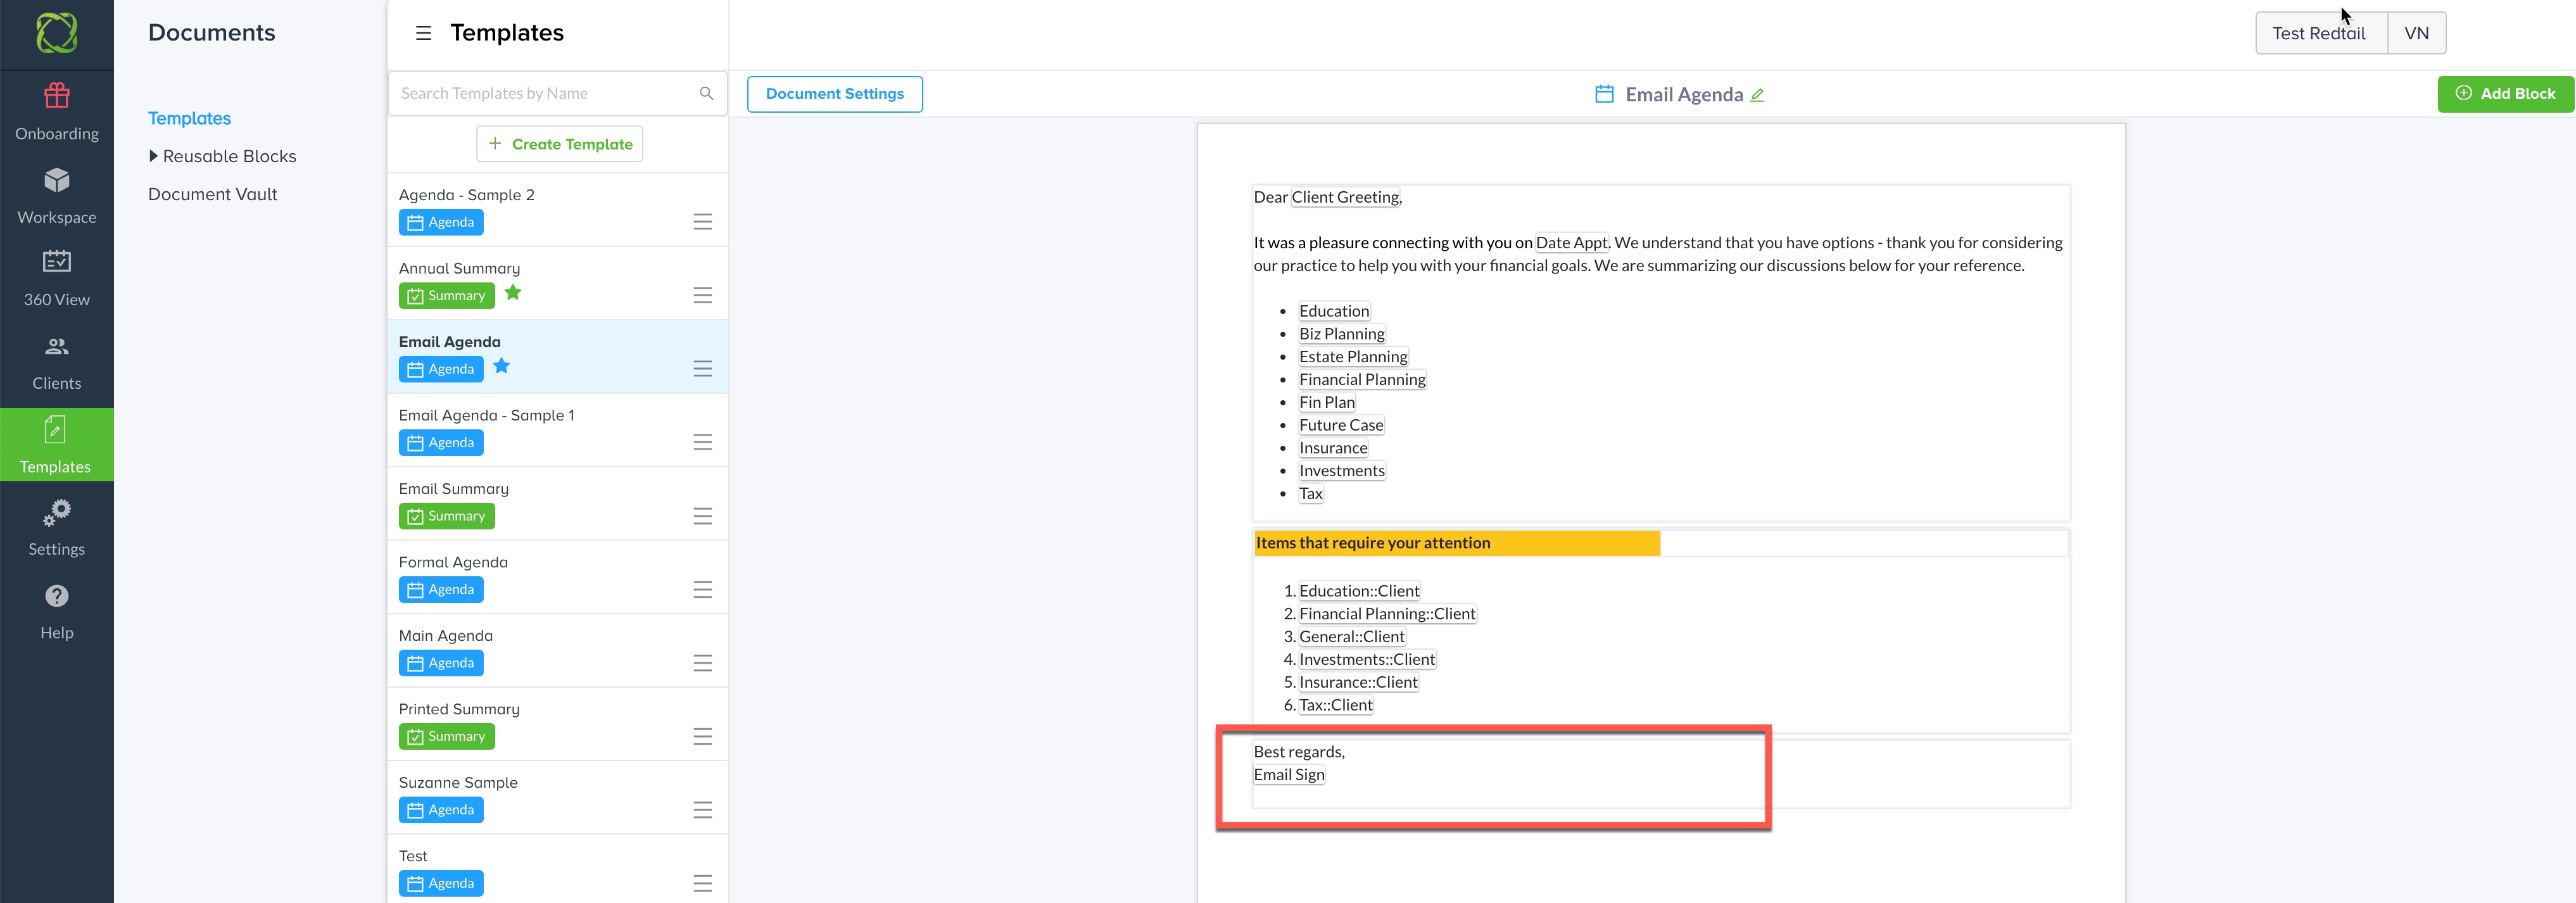Unfavorite Email Agenda by clicking its star
2576x903 pixels.
point(501,367)
